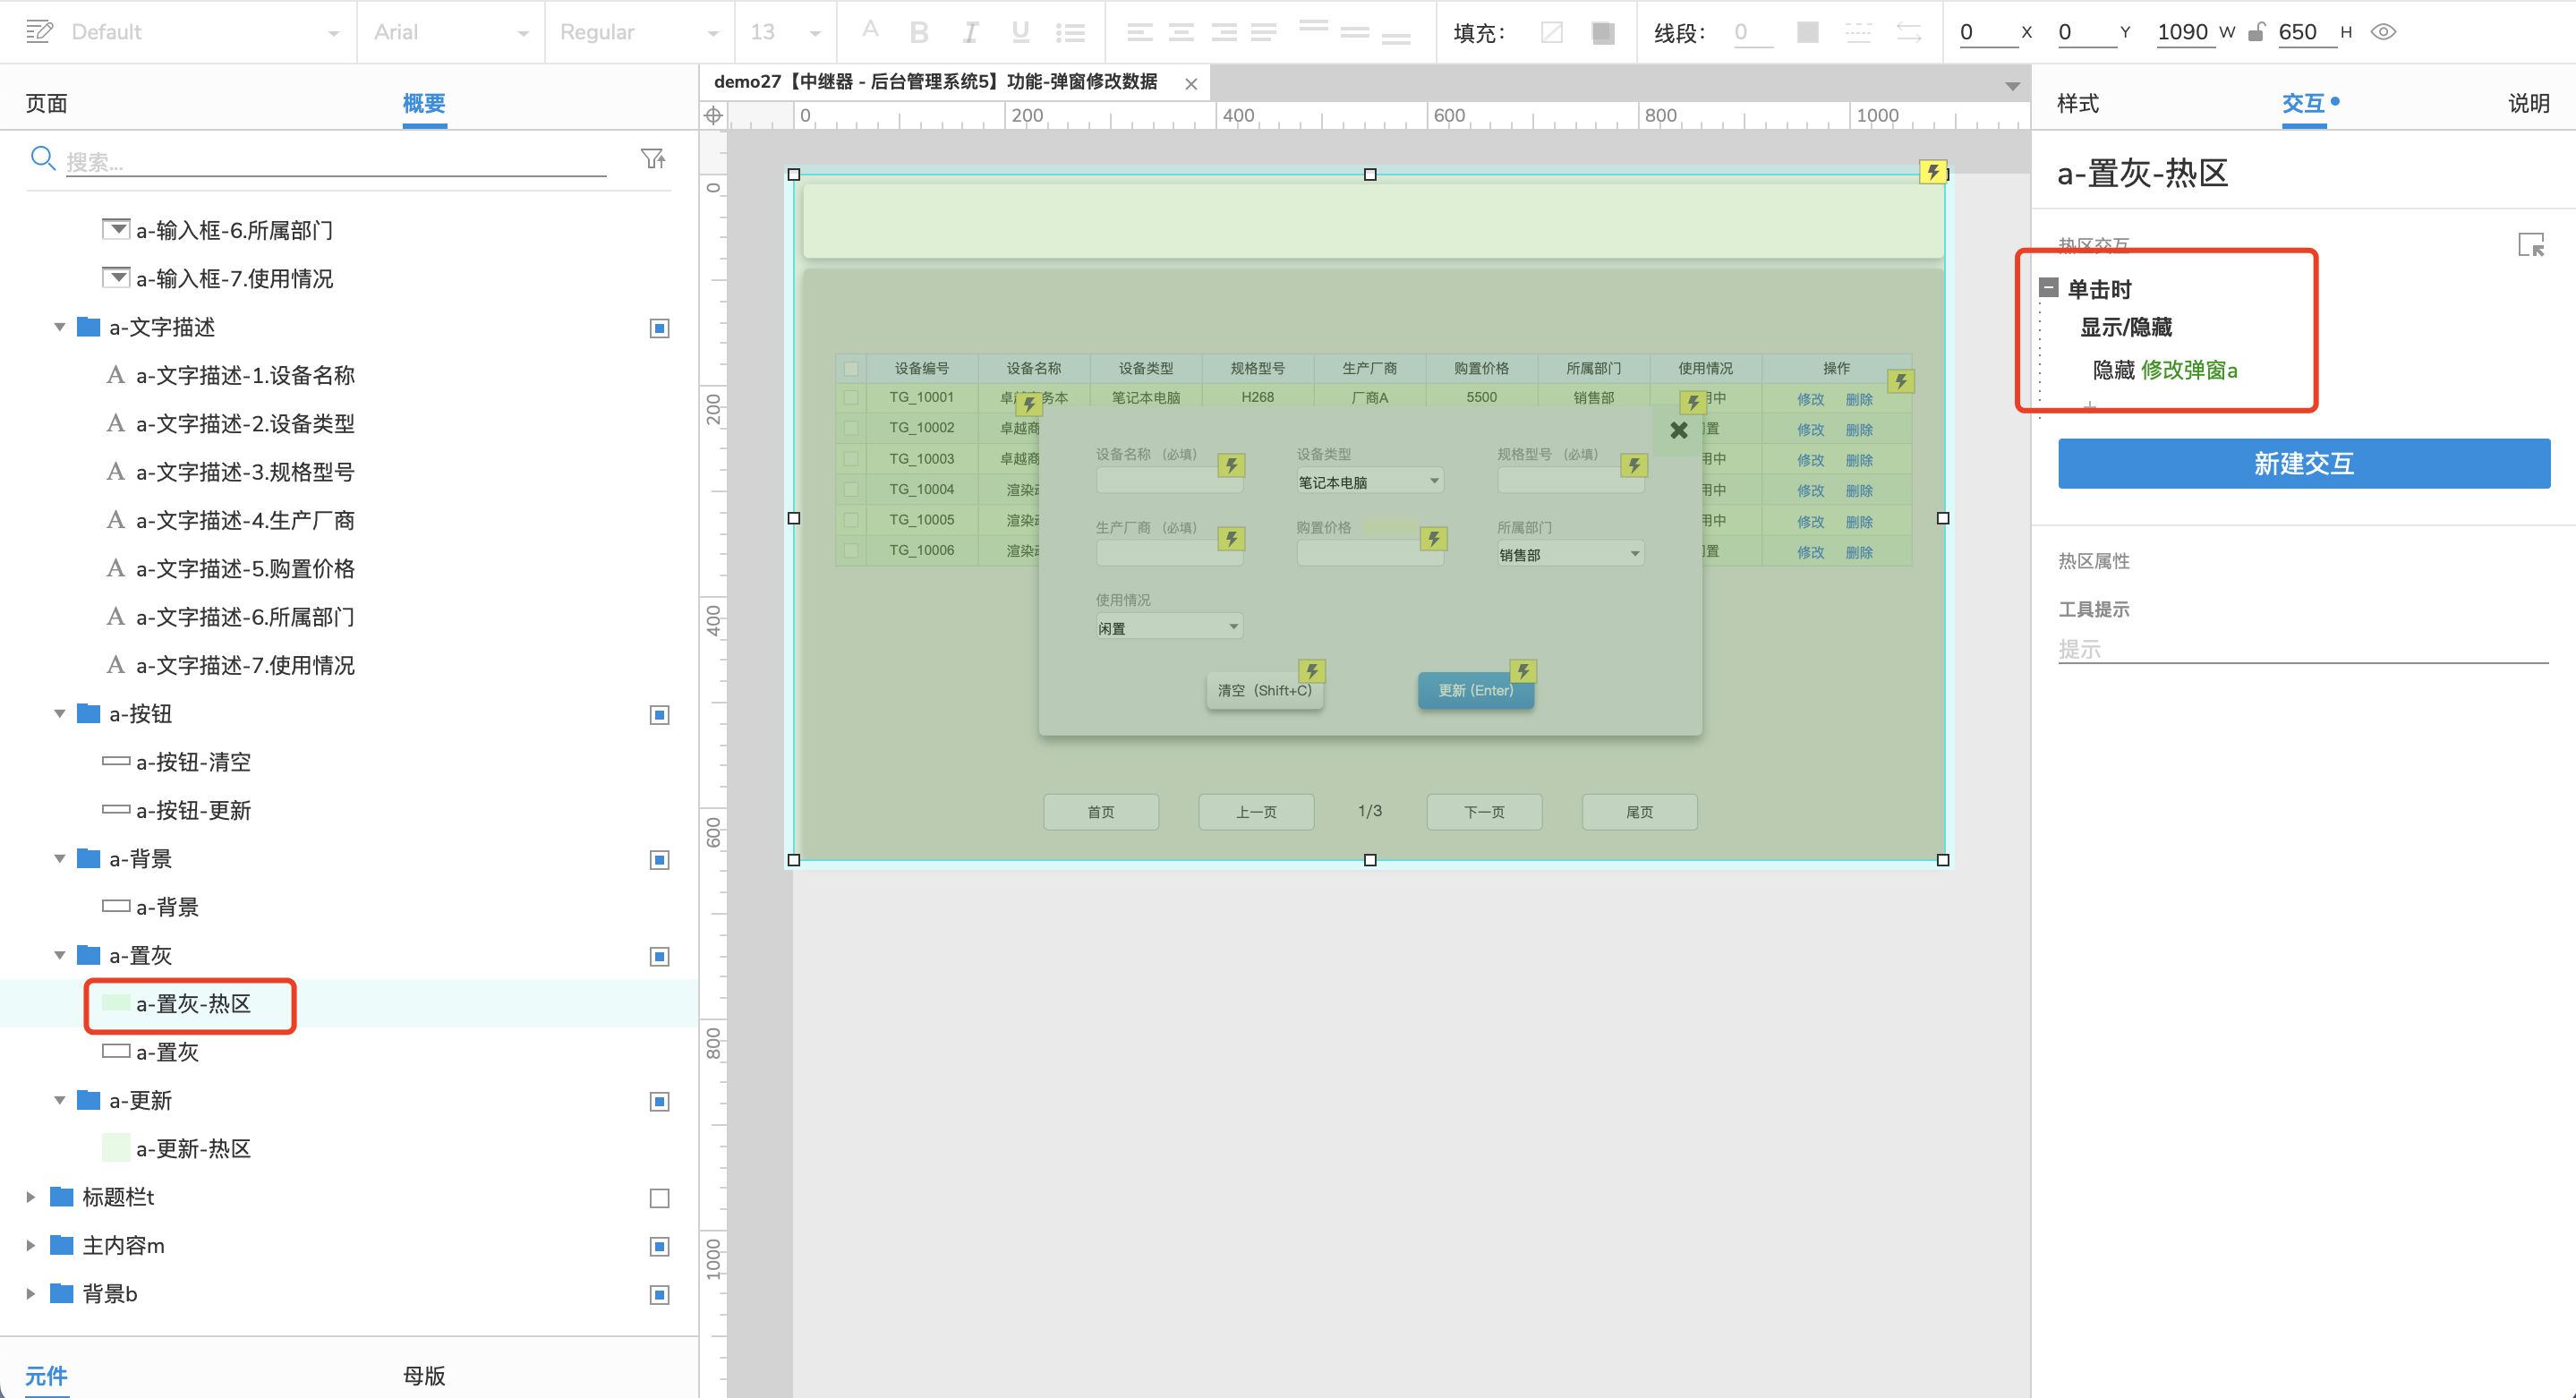This screenshot has height=1398, width=2576.
Task: Click the fill color swatch
Action: 1603,32
